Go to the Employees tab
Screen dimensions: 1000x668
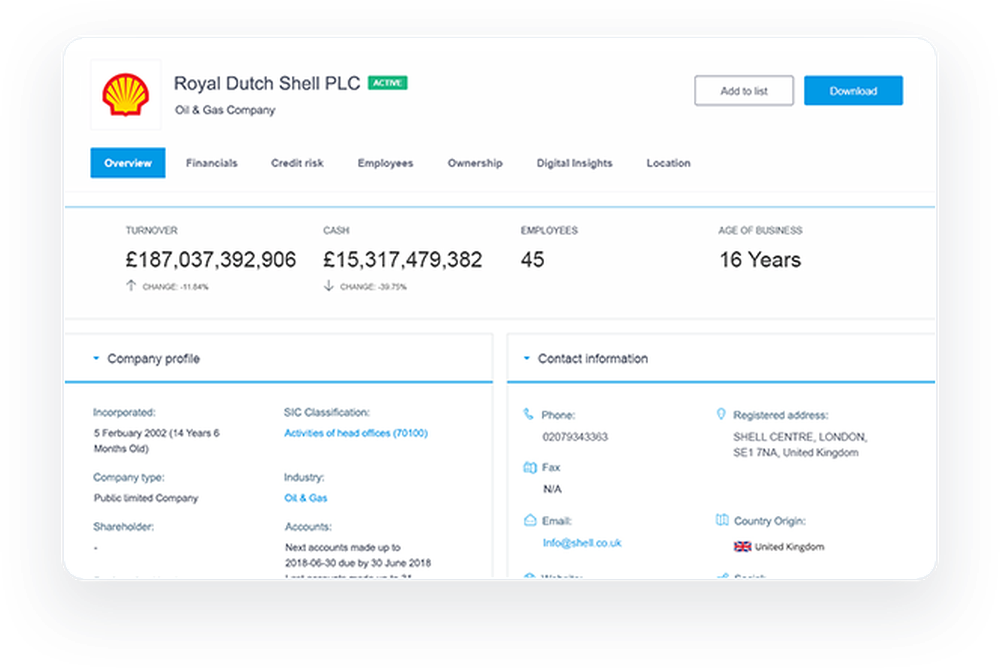385,163
